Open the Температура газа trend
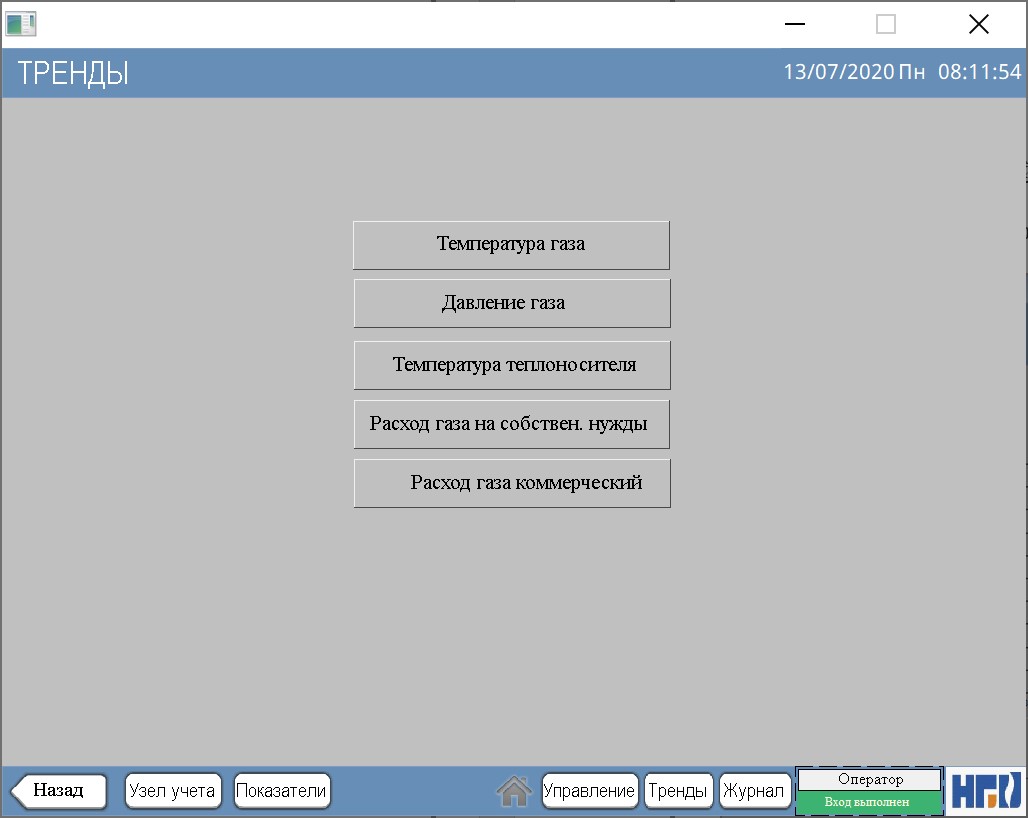Screen dimensions: 1028x818 pos(511,245)
